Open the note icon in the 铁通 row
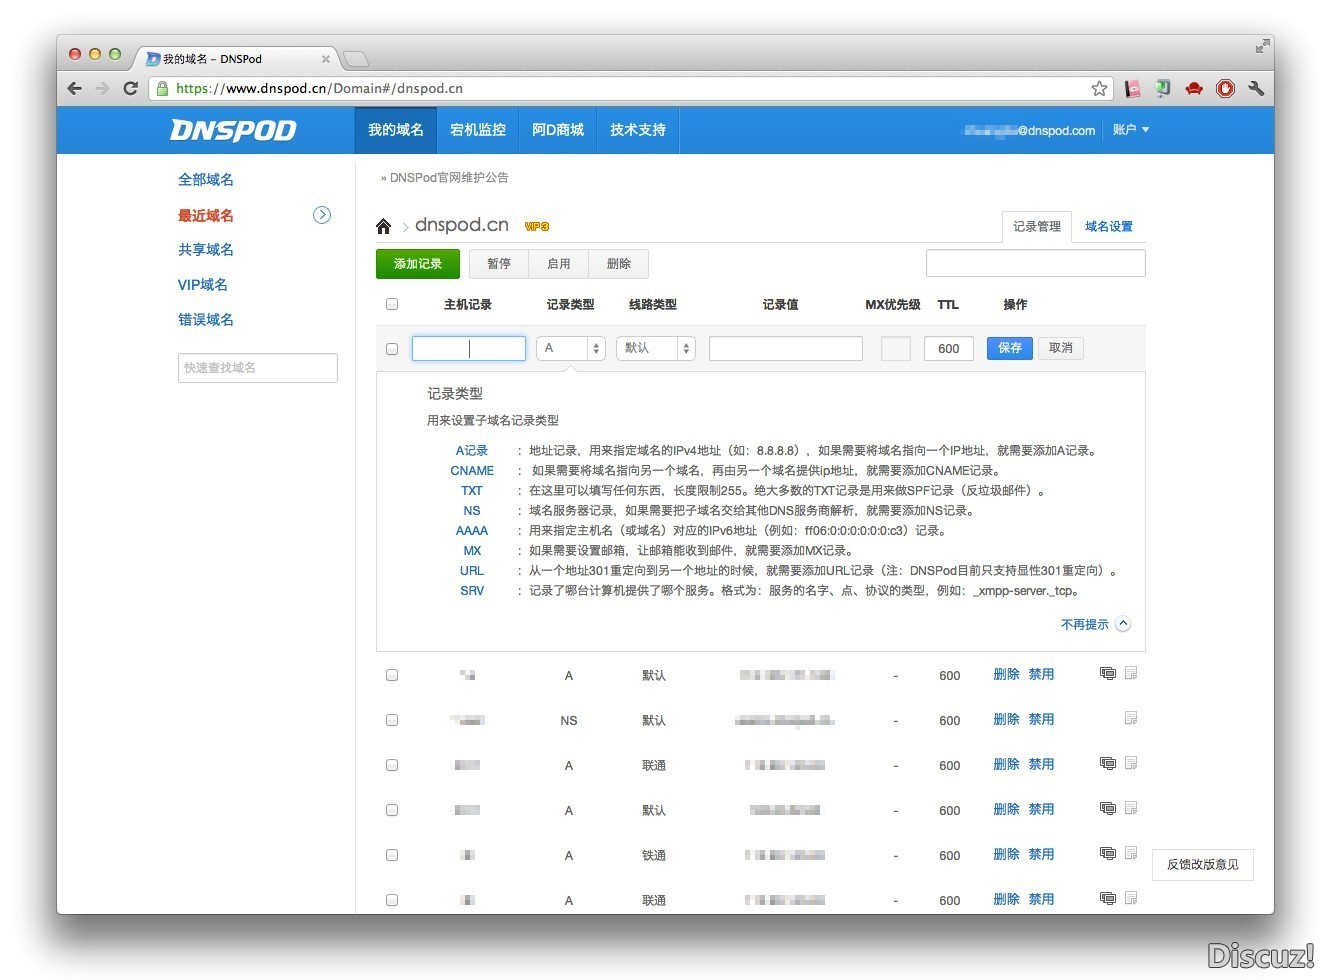This screenshot has width=1331, height=980. point(1131,853)
